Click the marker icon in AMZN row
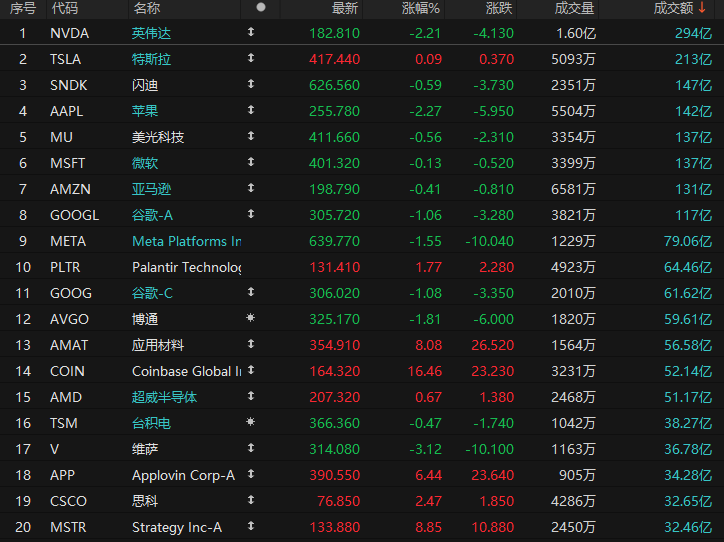This screenshot has width=724, height=542. pos(251,188)
